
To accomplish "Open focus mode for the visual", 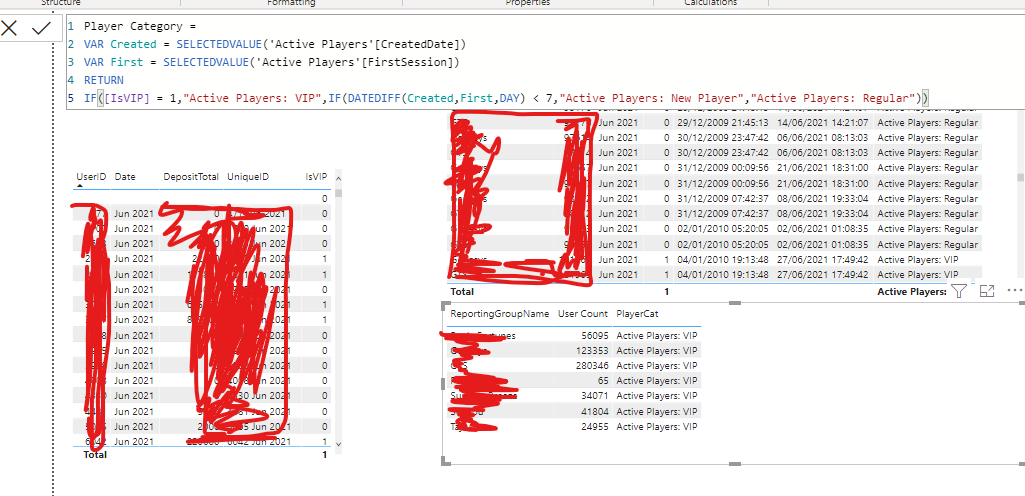I will click(x=987, y=291).
